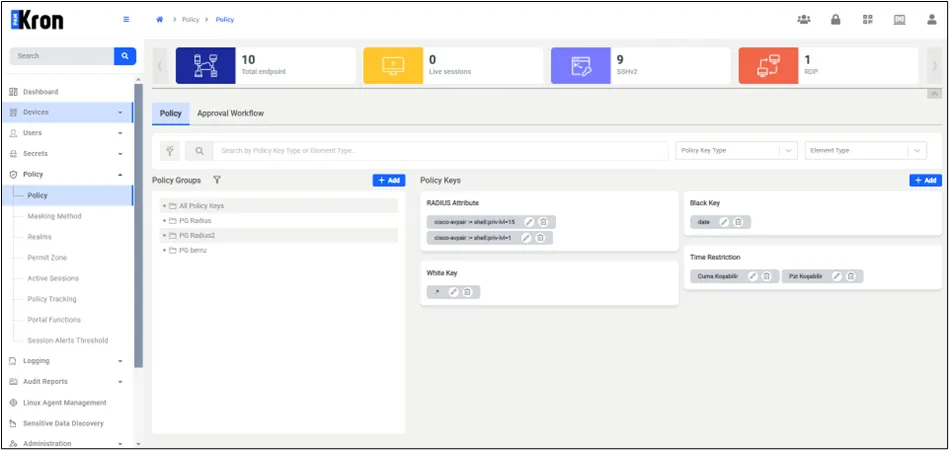Open Active Sessions in sidebar
Screen dimensions: 949x450
53,278
